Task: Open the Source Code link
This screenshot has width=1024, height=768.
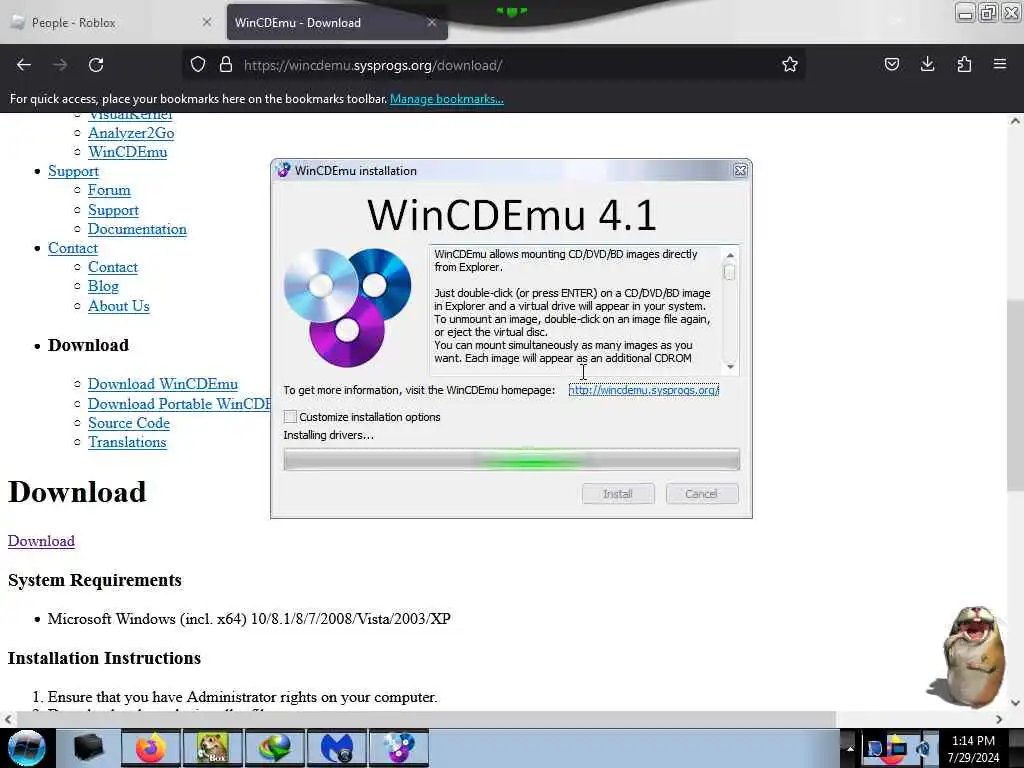Action: pyautogui.click(x=129, y=423)
